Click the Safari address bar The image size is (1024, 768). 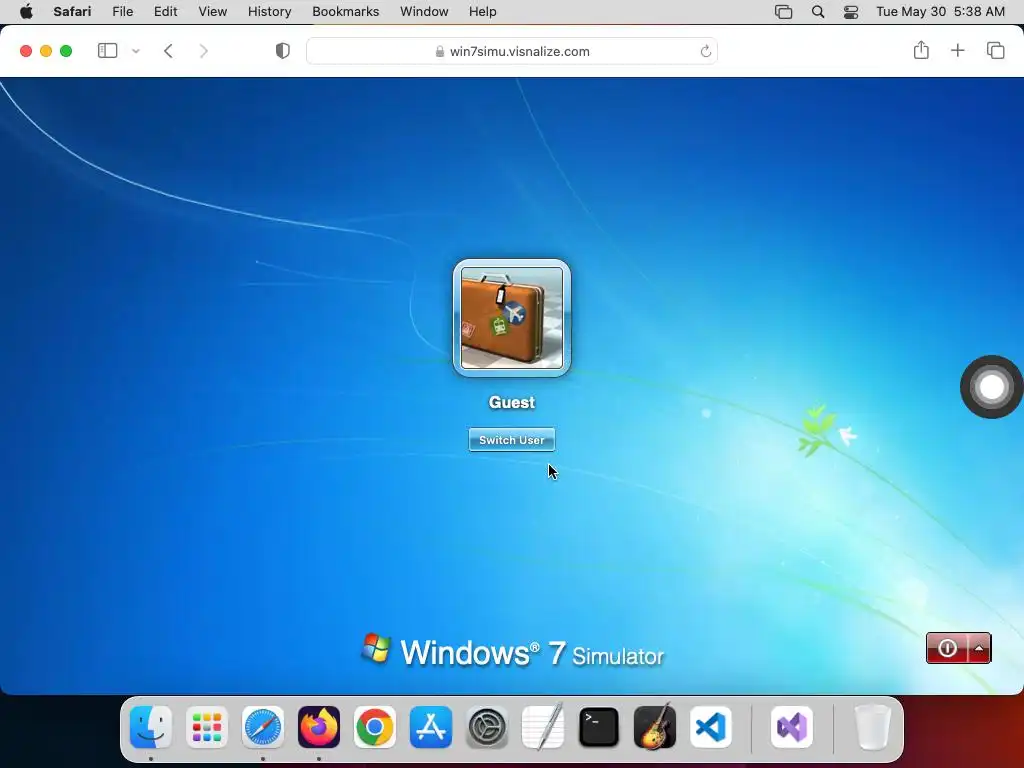(x=512, y=51)
